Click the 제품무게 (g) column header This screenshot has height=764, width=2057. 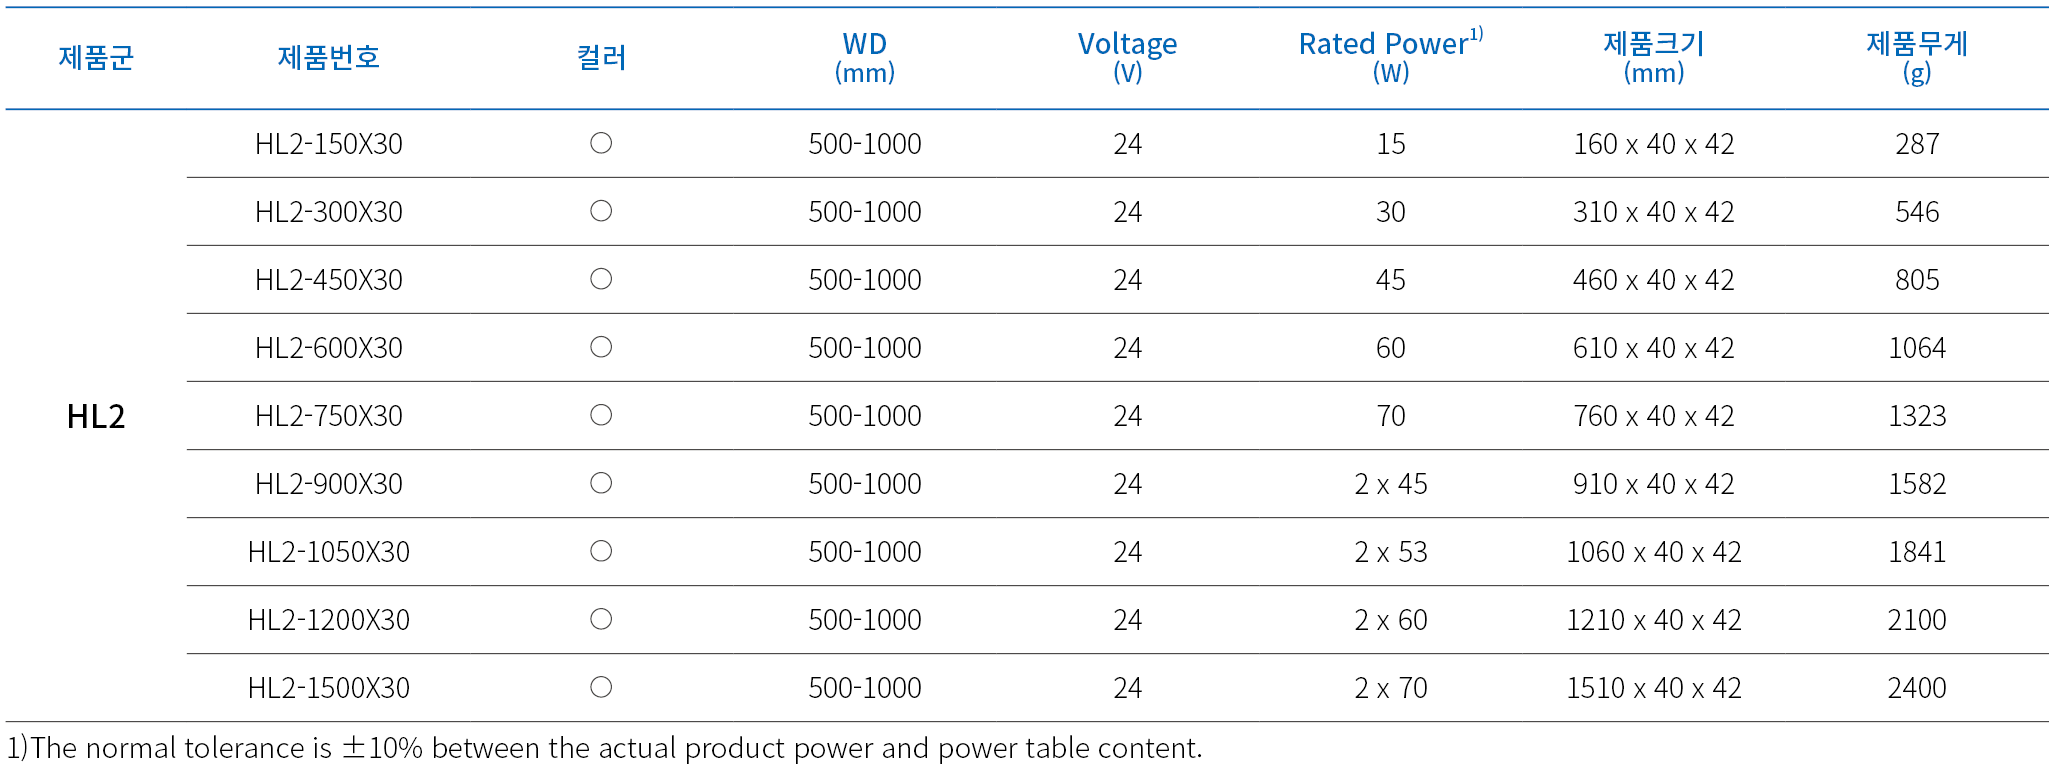coord(1916,57)
